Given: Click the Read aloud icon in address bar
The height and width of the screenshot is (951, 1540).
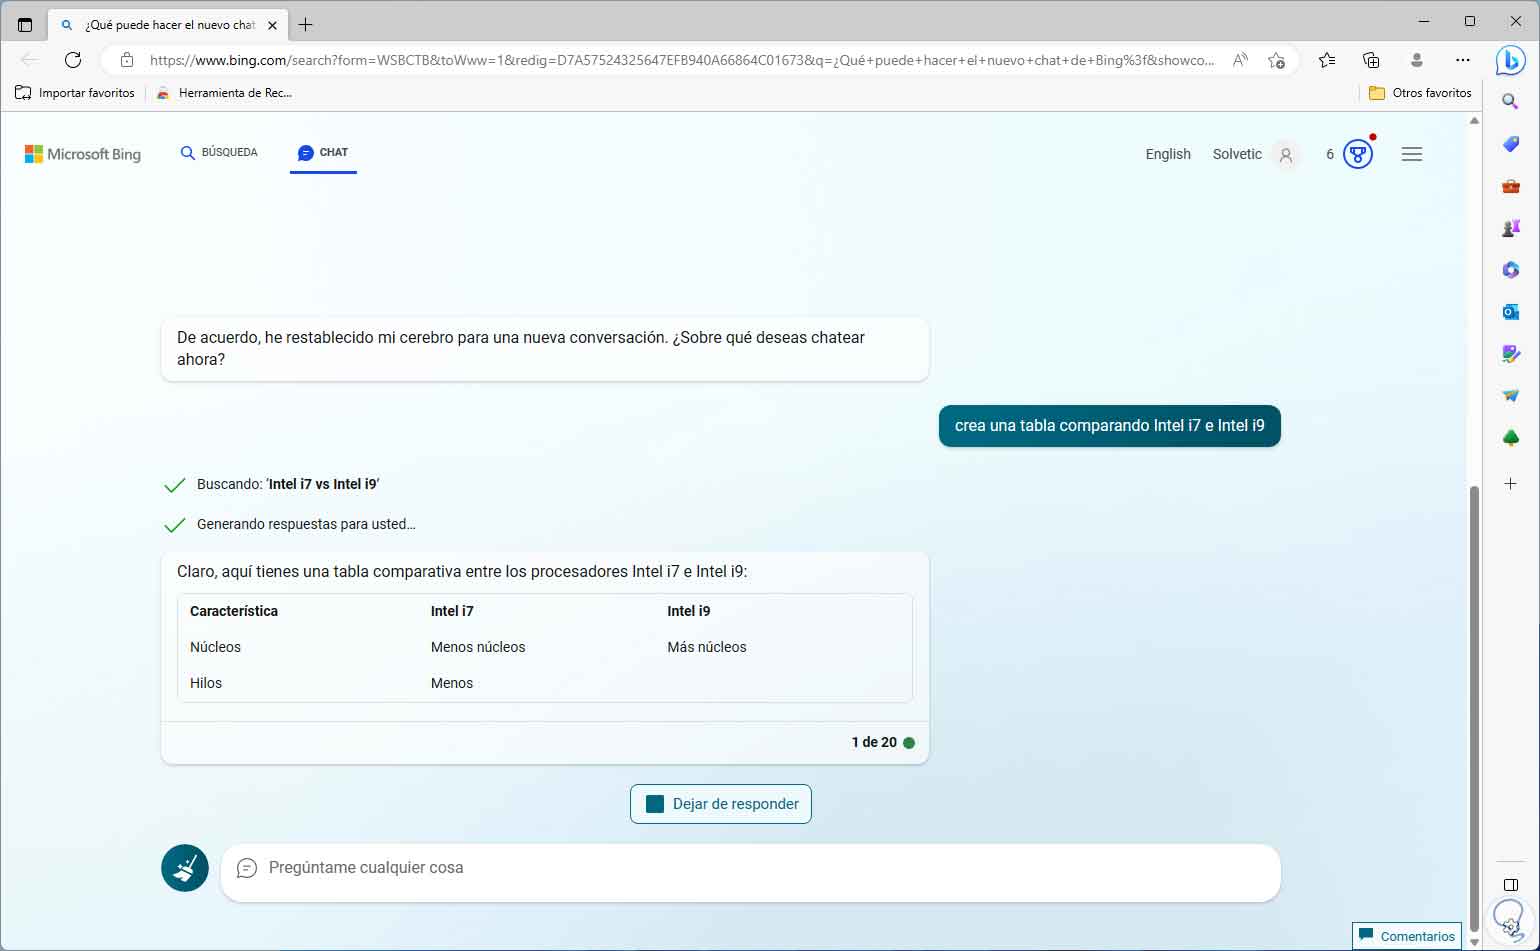Looking at the screenshot, I should pyautogui.click(x=1240, y=60).
